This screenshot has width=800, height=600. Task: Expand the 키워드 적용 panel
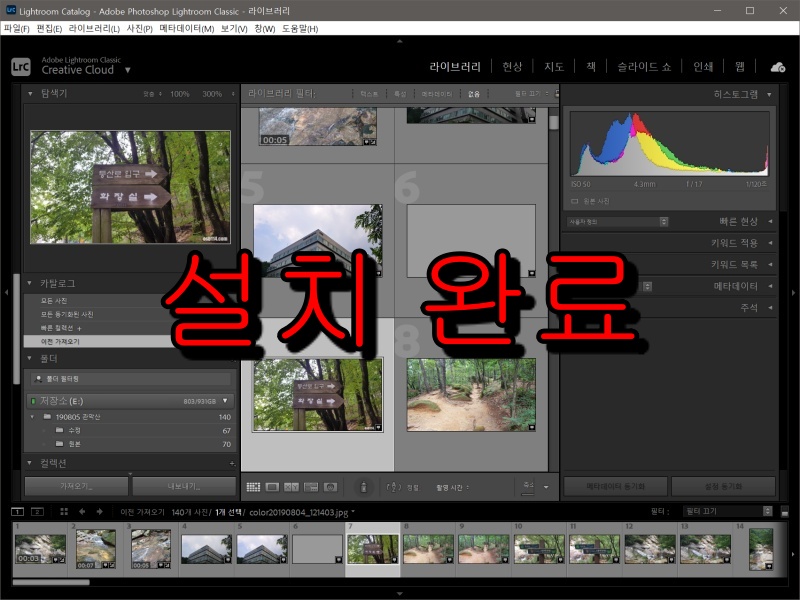tap(770, 243)
